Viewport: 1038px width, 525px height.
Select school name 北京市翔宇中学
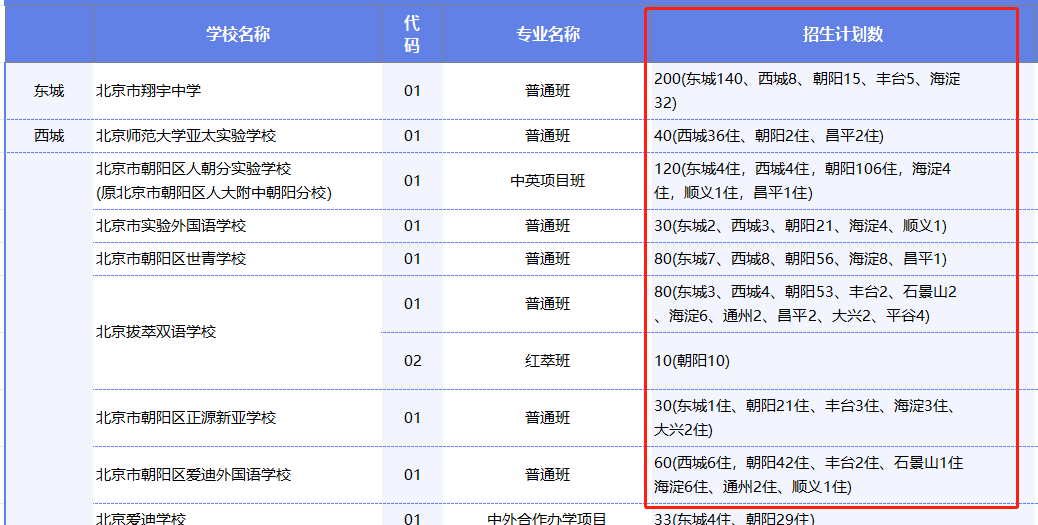click(x=148, y=91)
